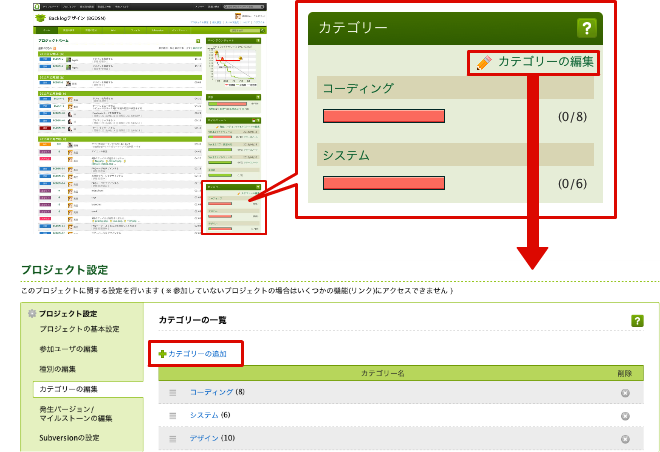Viewport: 660px width, 452px height.
Task: Click the help icon in カテゴリー panel header
Action: click(586, 28)
